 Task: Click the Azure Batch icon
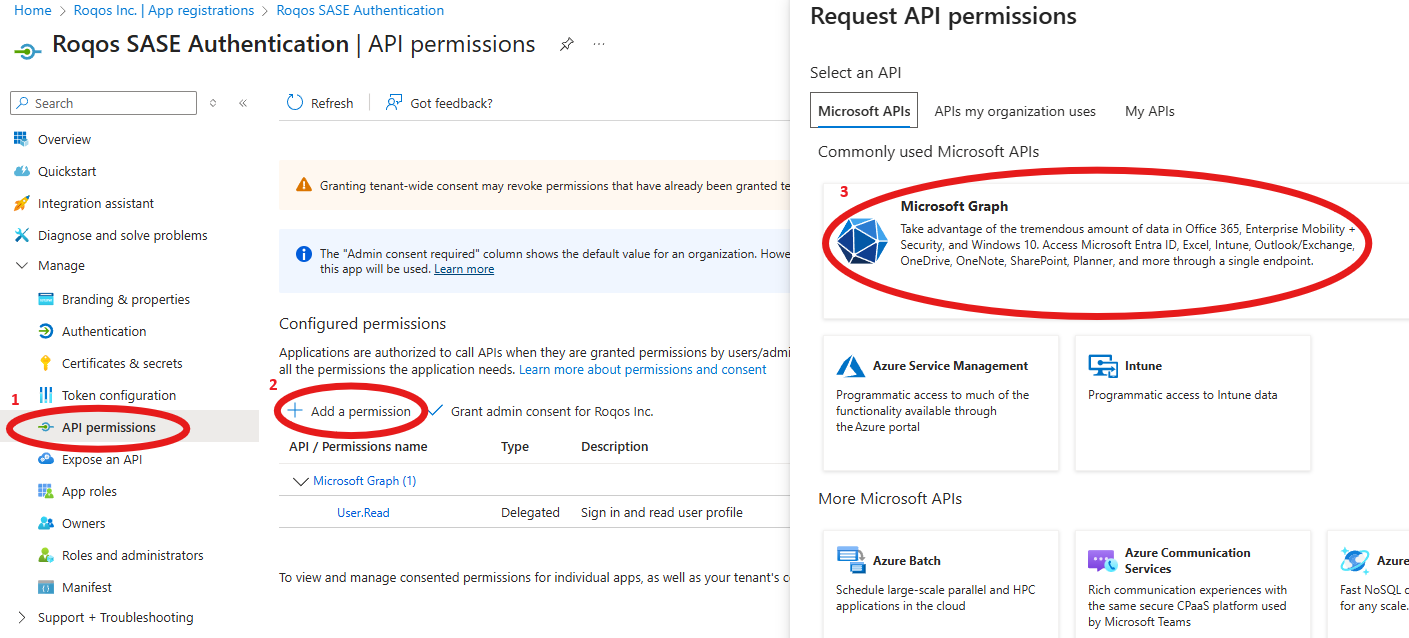click(851, 560)
